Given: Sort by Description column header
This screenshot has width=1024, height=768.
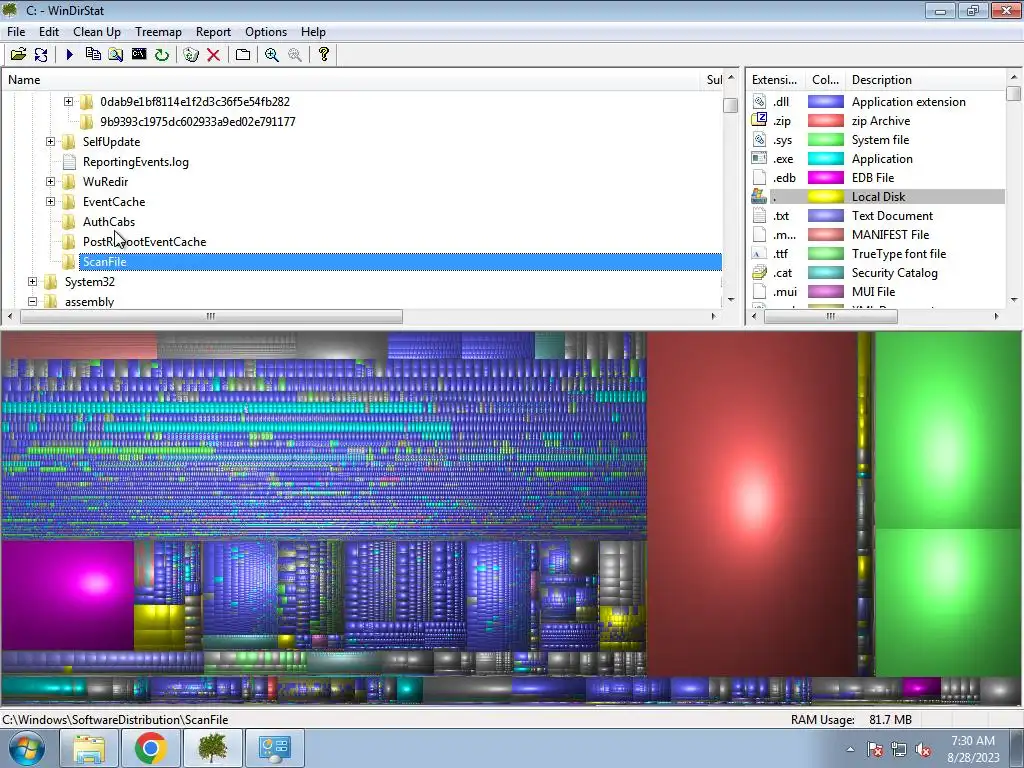Looking at the screenshot, I should [926, 80].
